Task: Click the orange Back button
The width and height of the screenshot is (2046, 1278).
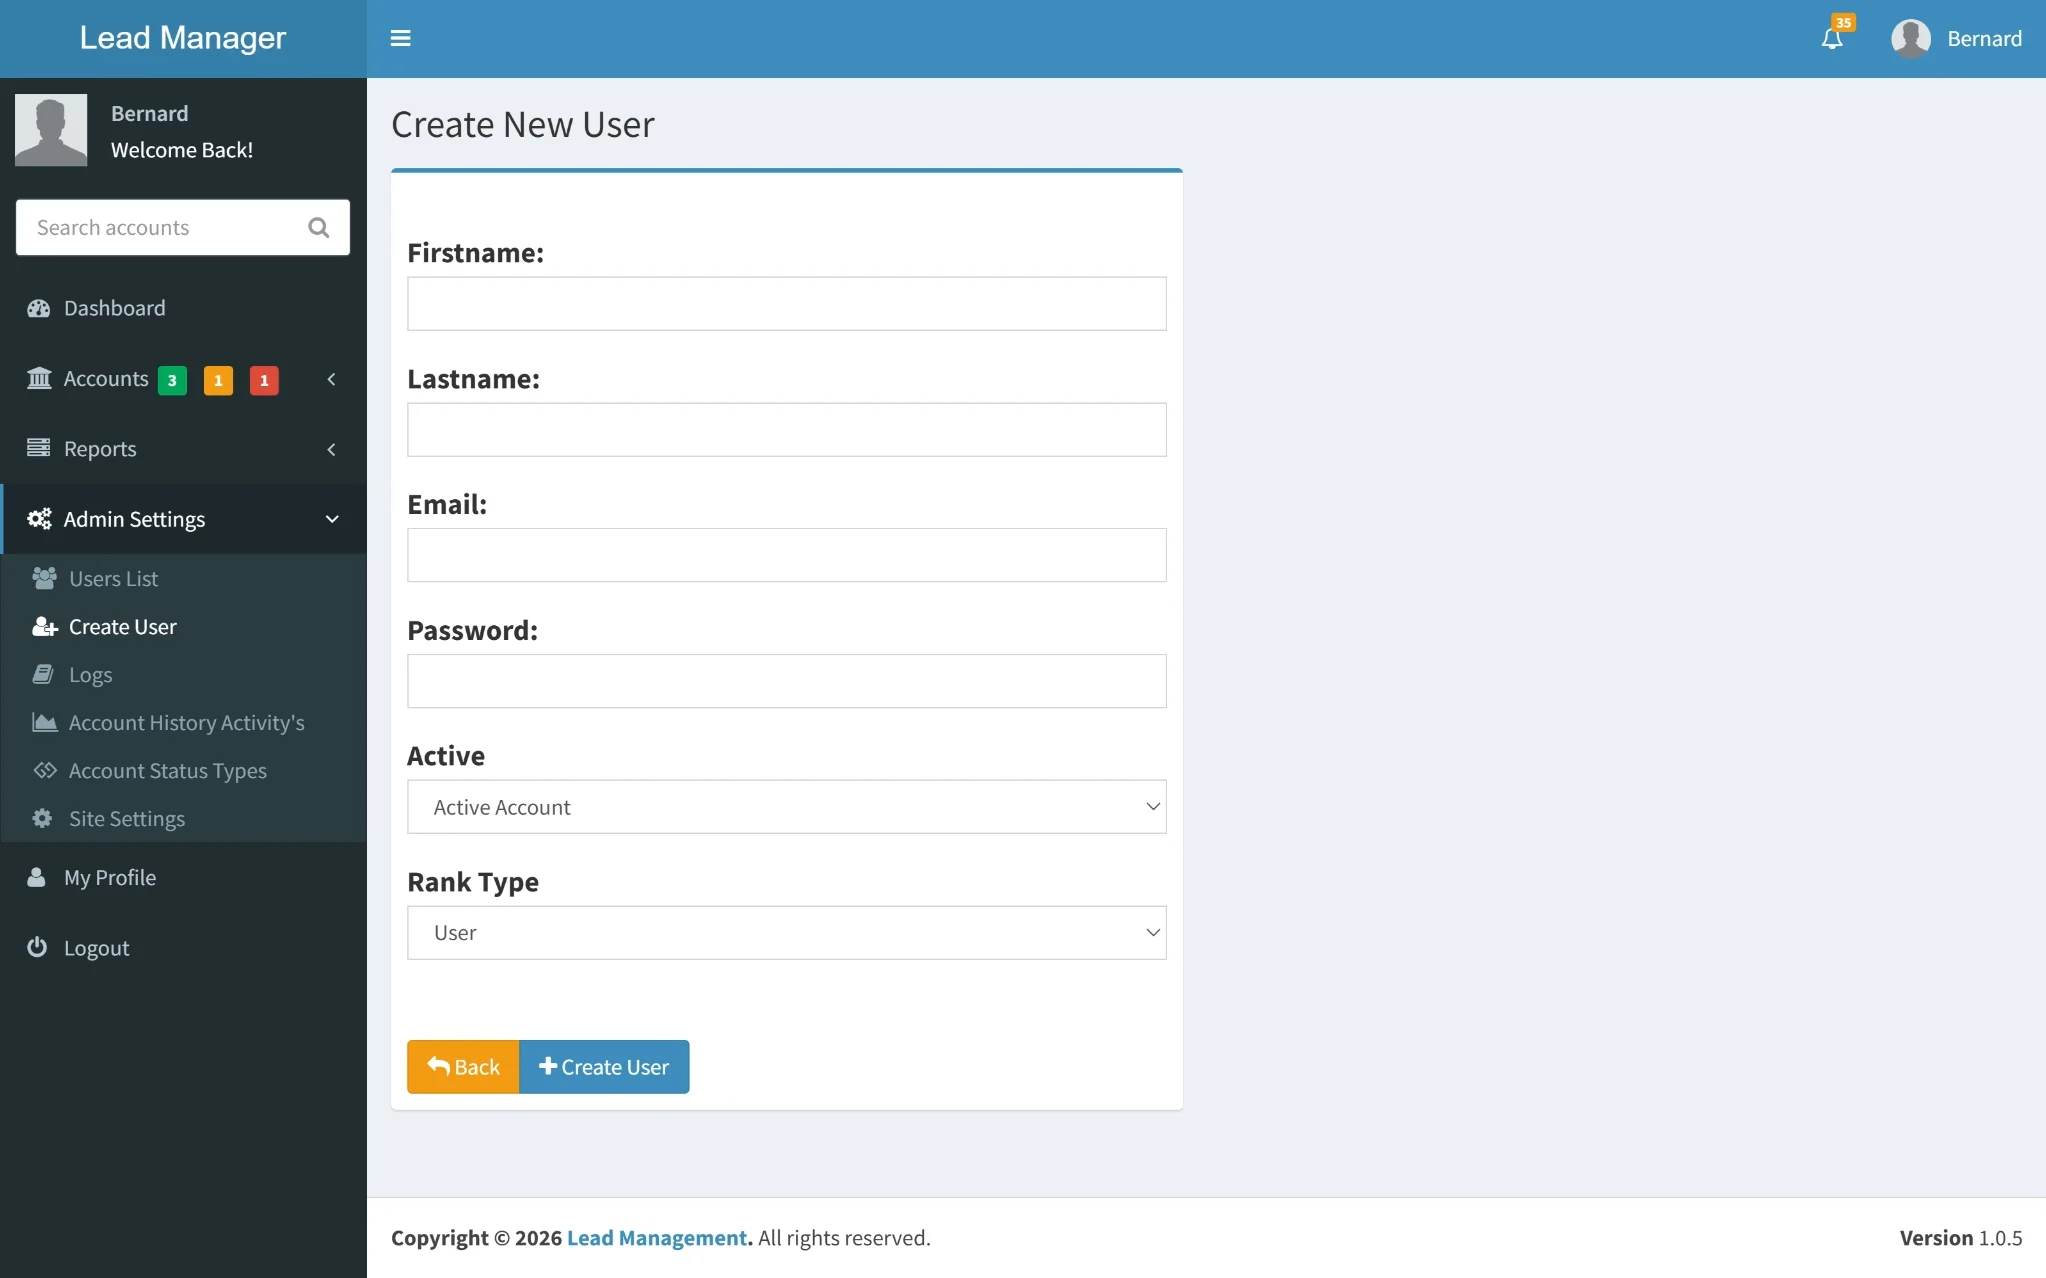Action: [x=463, y=1067]
